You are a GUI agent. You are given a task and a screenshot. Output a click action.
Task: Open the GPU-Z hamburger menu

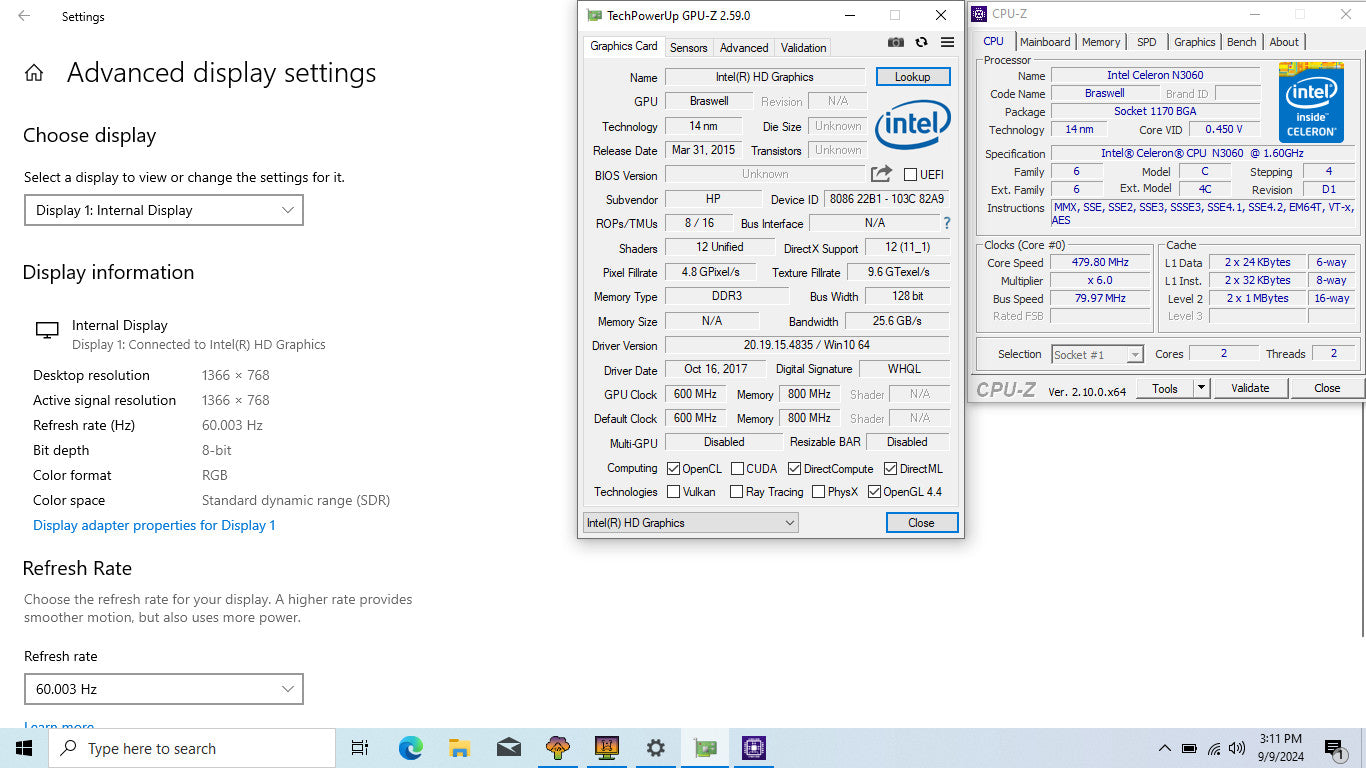947,43
